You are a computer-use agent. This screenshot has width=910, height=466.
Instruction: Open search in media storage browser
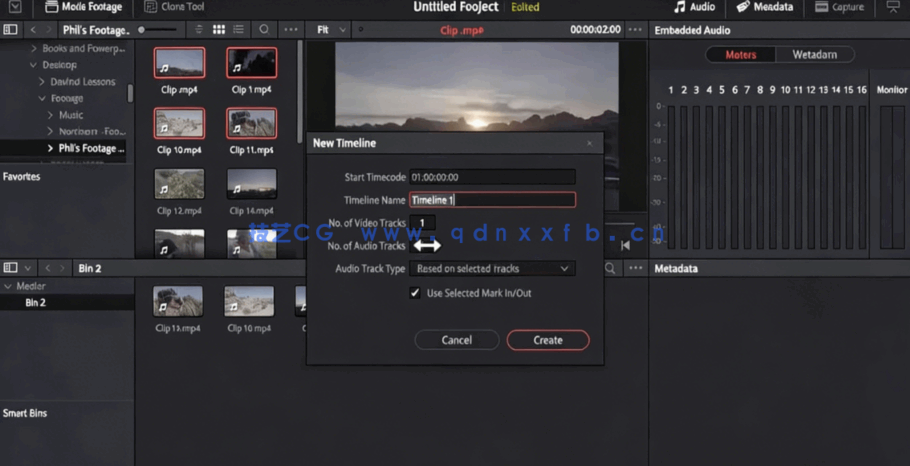tap(264, 30)
